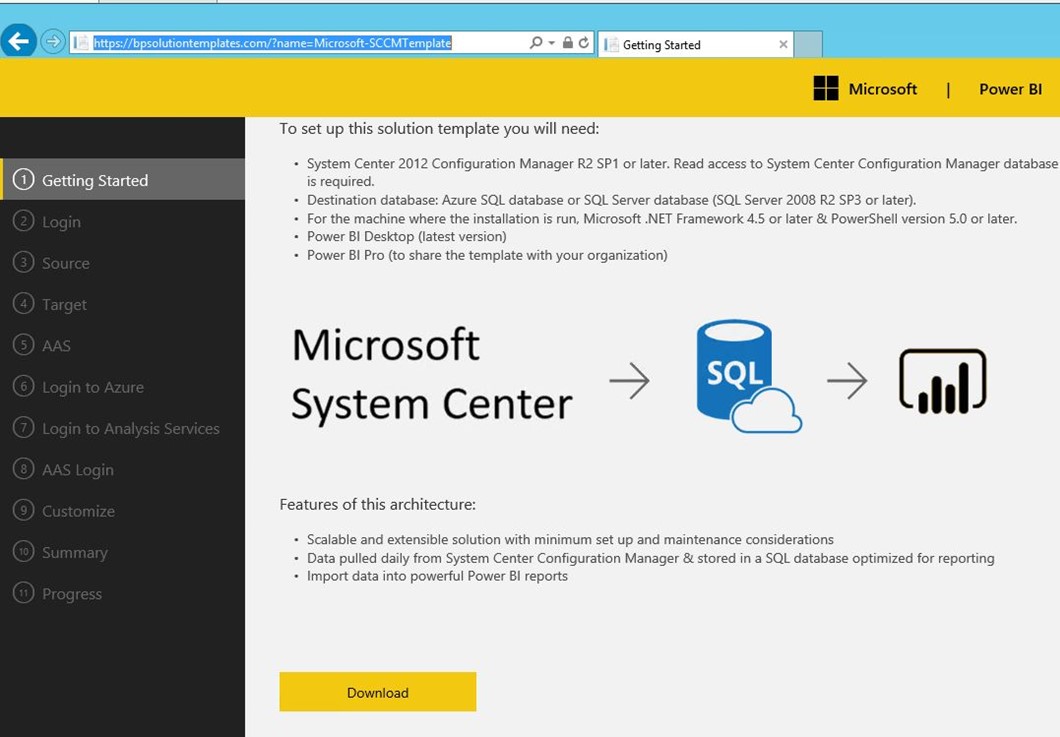Screen dimensions: 1060x737
Task: Go to the Login to Azure step
Action: coord(122,387)
